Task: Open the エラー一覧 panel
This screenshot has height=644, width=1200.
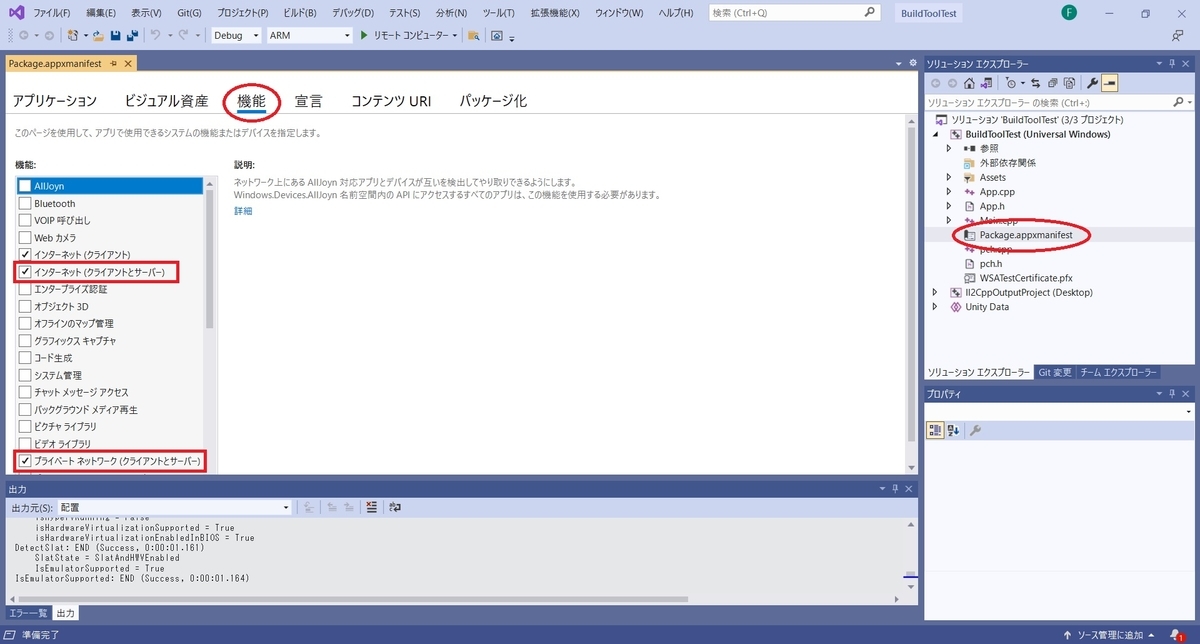Action: 28,613
